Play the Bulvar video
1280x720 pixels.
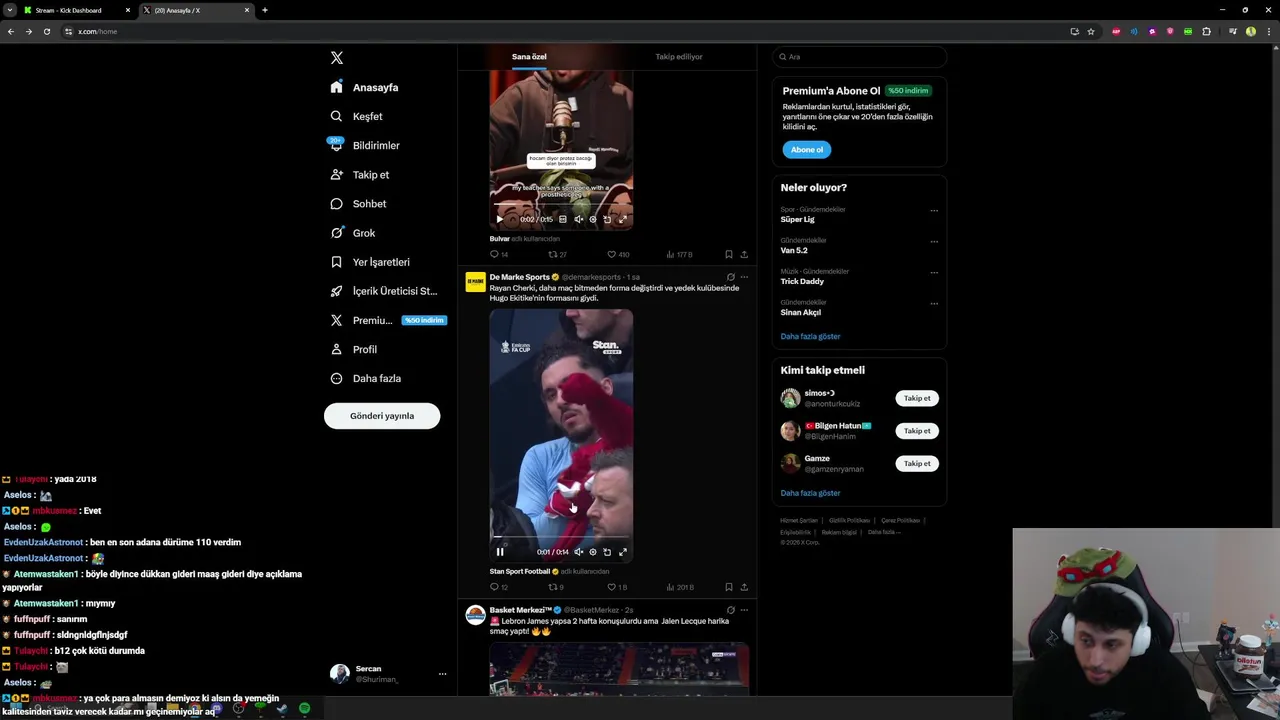click(x=500, y=219)
